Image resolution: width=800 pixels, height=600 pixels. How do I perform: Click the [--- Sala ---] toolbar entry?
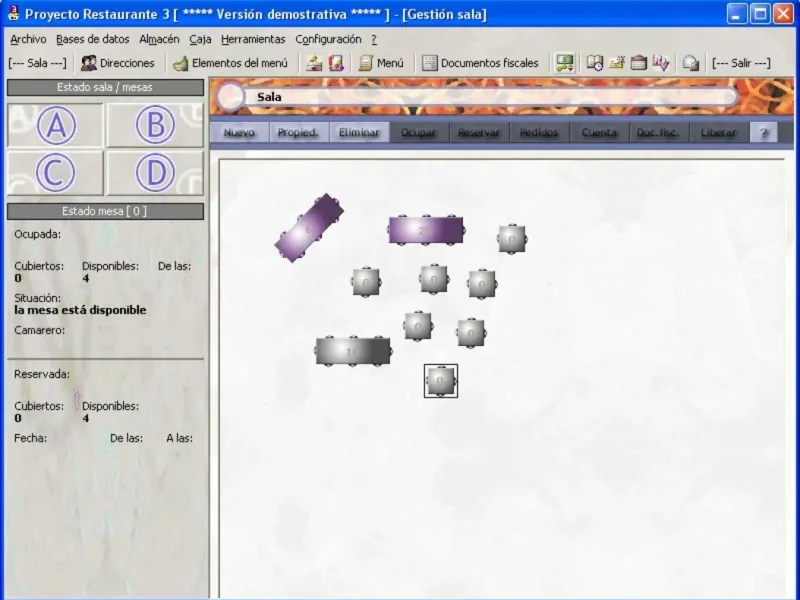click(37, 63)
